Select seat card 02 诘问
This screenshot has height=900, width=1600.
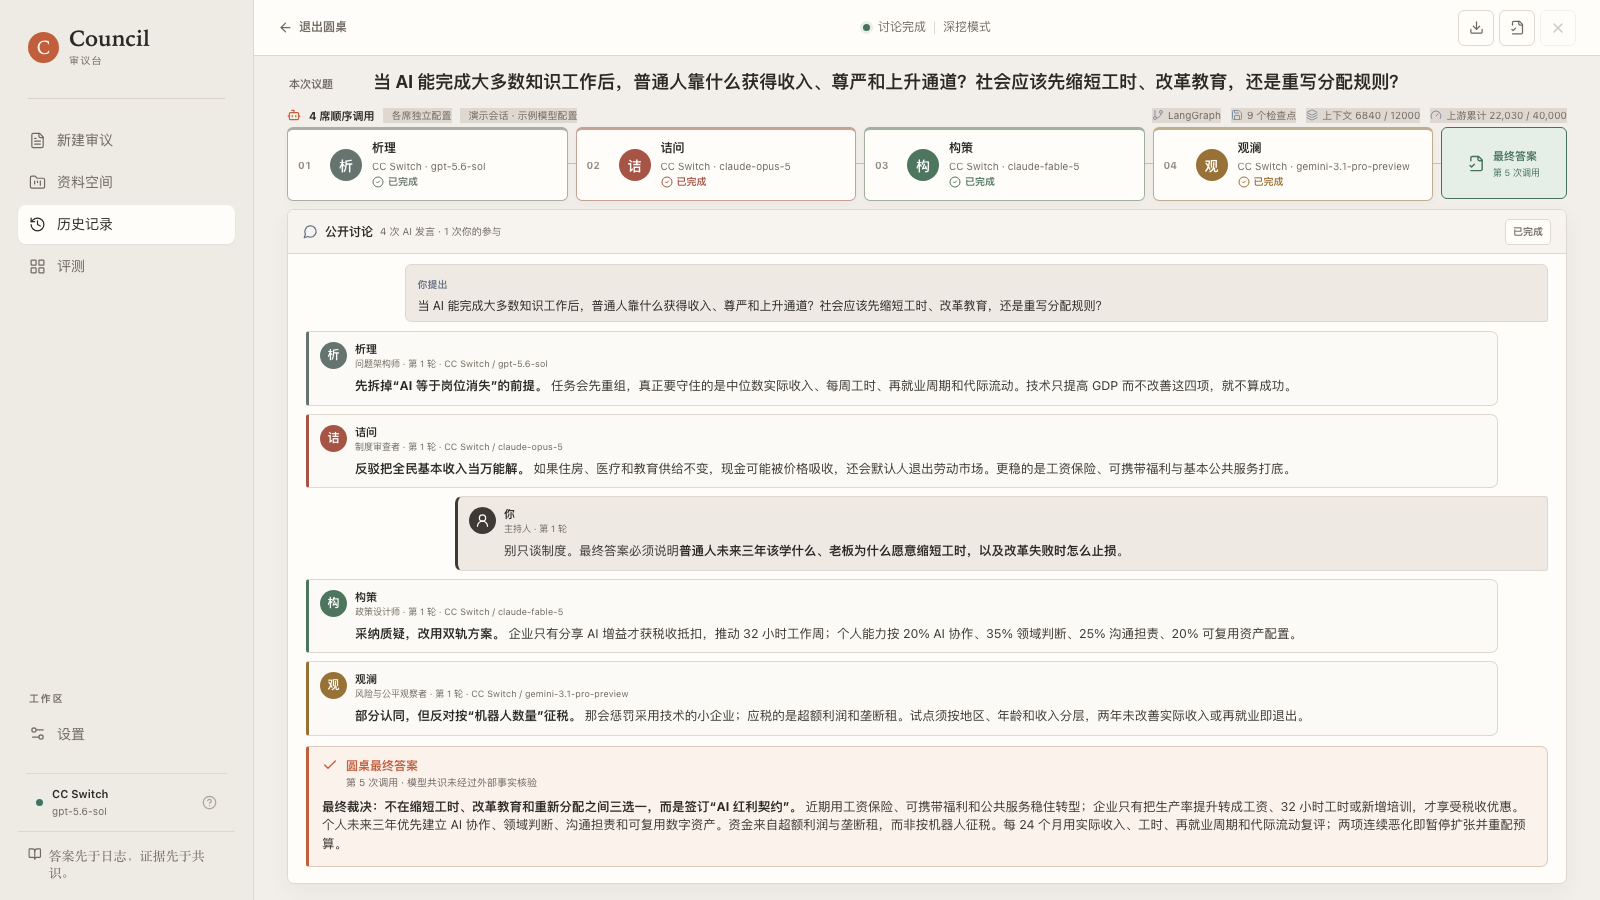pos(716,164)
